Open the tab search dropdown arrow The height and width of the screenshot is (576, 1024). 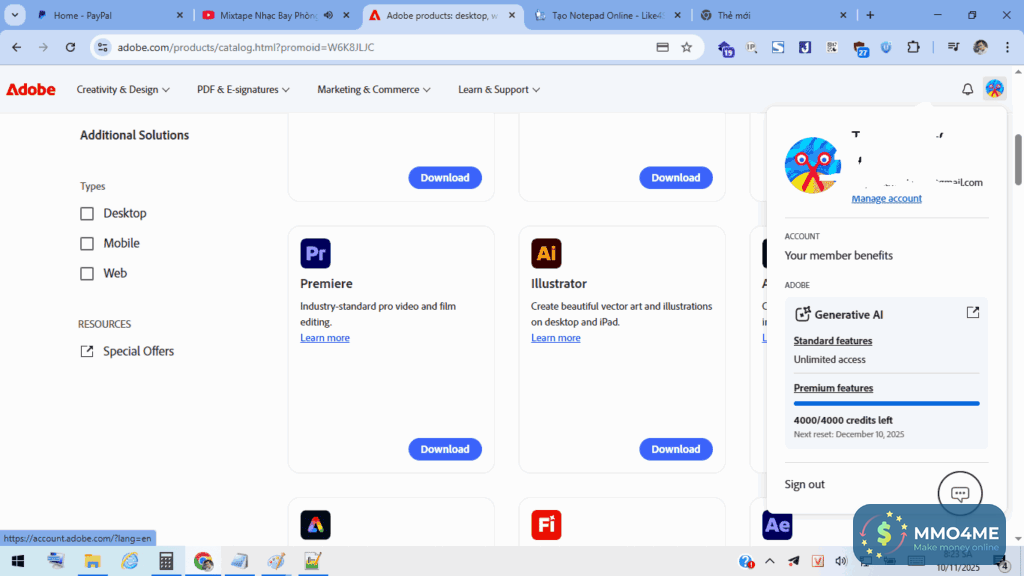click(x=14, y=15)
